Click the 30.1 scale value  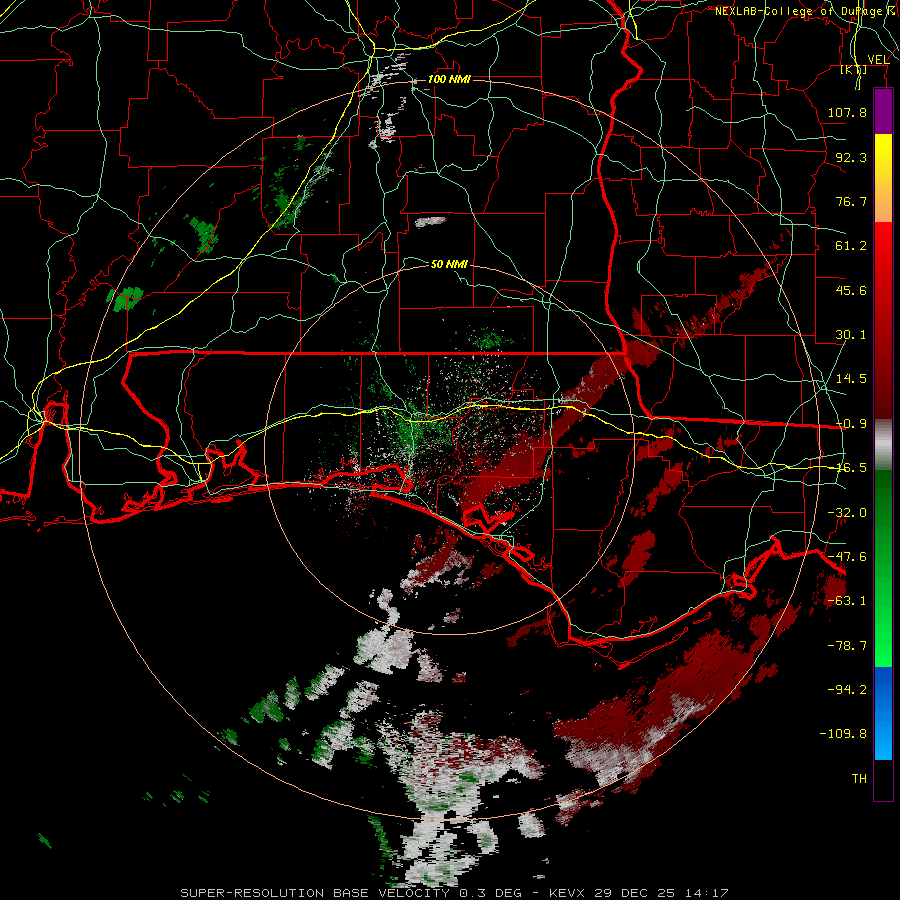coord(851,335)
